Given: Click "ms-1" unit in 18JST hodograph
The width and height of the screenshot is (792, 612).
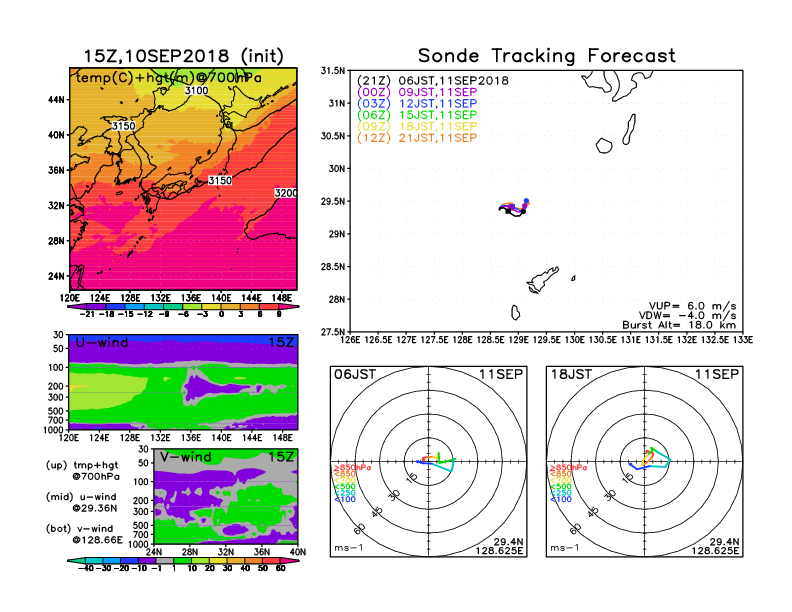Looking at the screenshot, I should tap(565, 548).
